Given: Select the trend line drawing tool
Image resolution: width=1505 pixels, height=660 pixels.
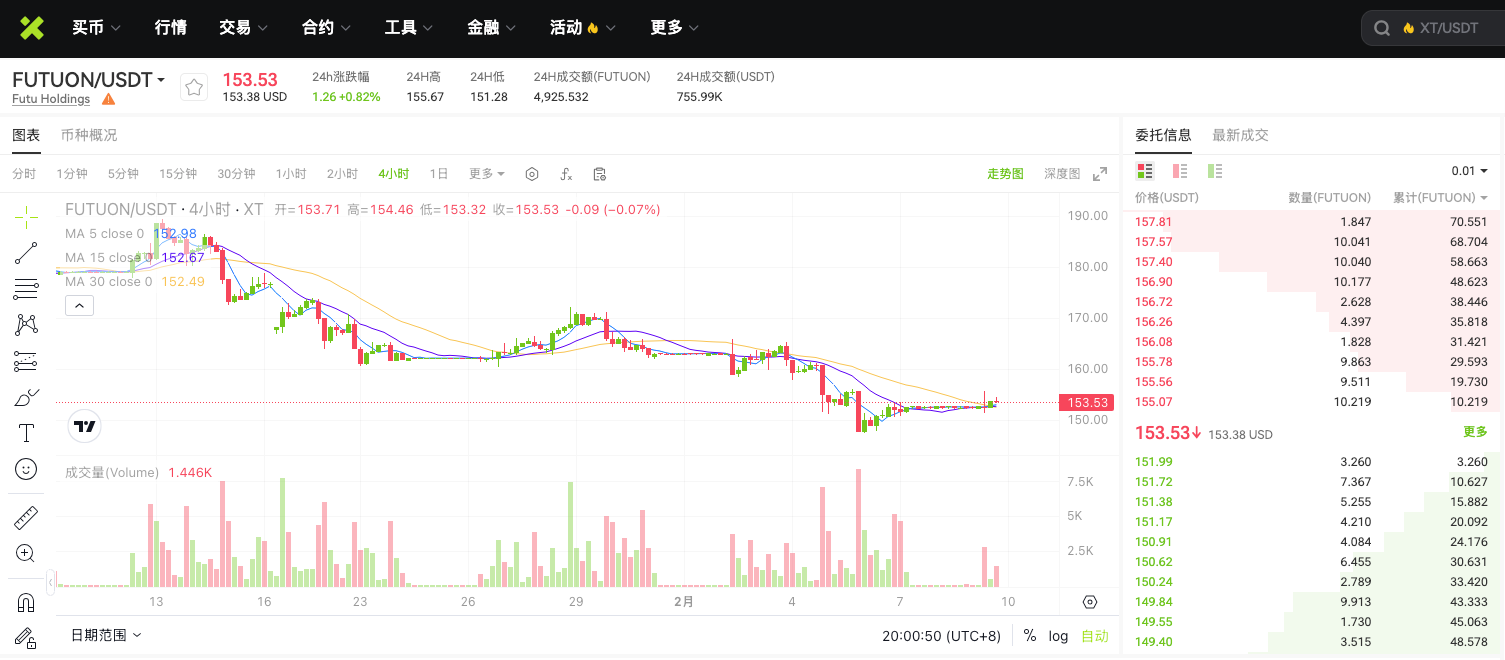Looking at the screenshot, I should tap(26, 253).
